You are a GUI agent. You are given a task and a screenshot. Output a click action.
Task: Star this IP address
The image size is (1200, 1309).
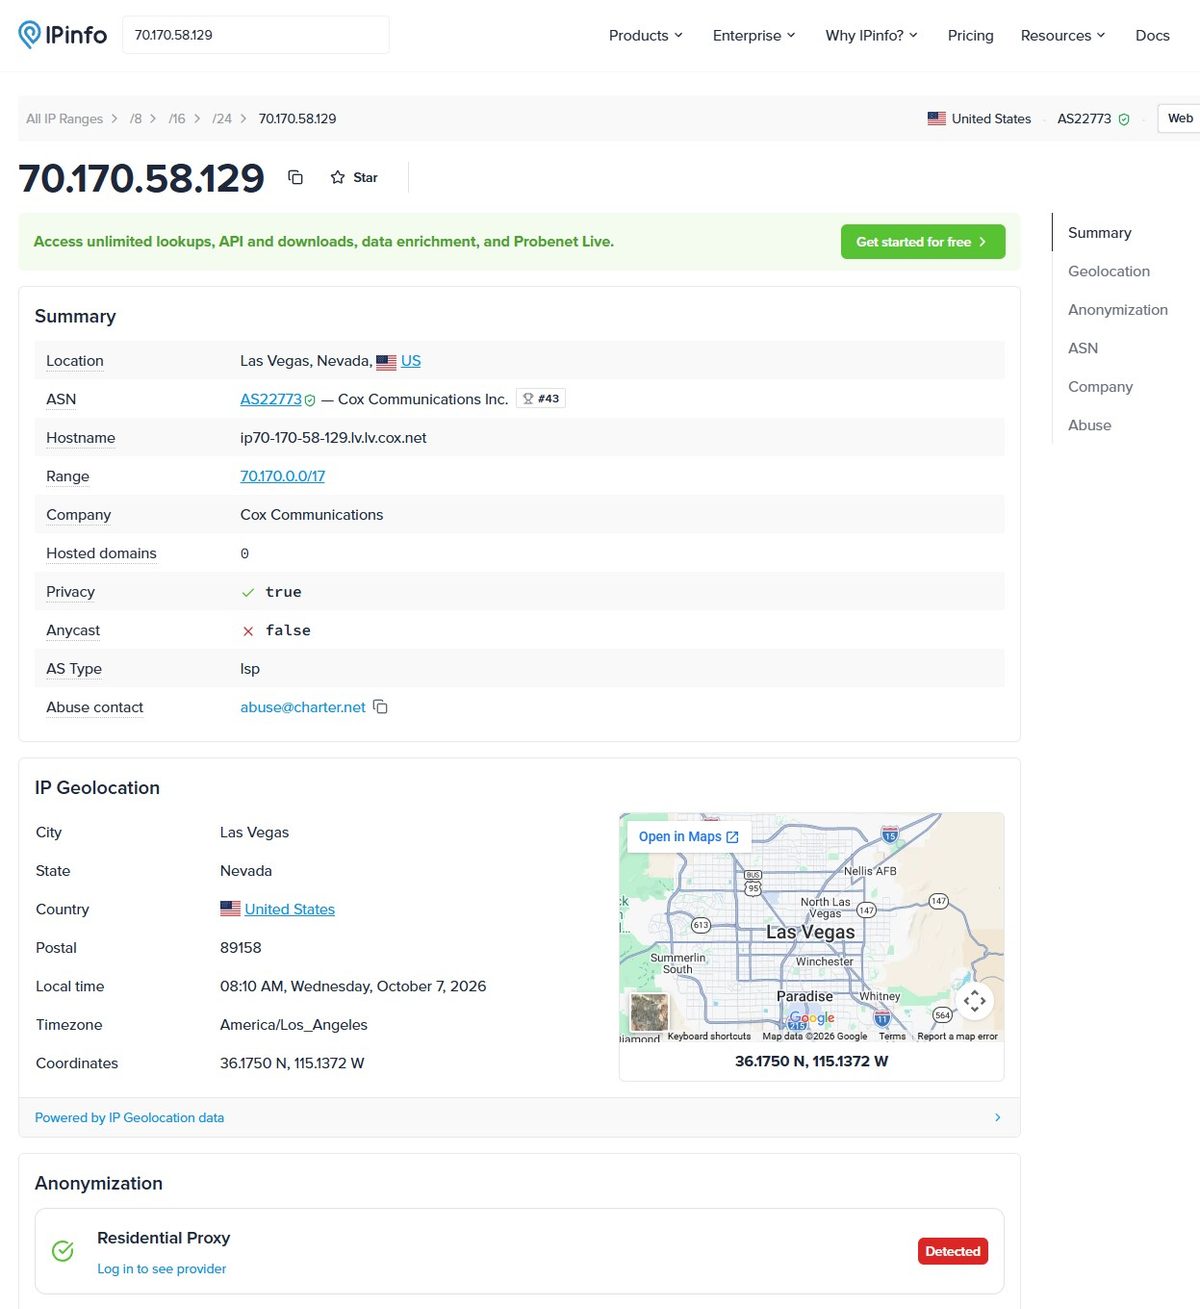coord(354,177)
